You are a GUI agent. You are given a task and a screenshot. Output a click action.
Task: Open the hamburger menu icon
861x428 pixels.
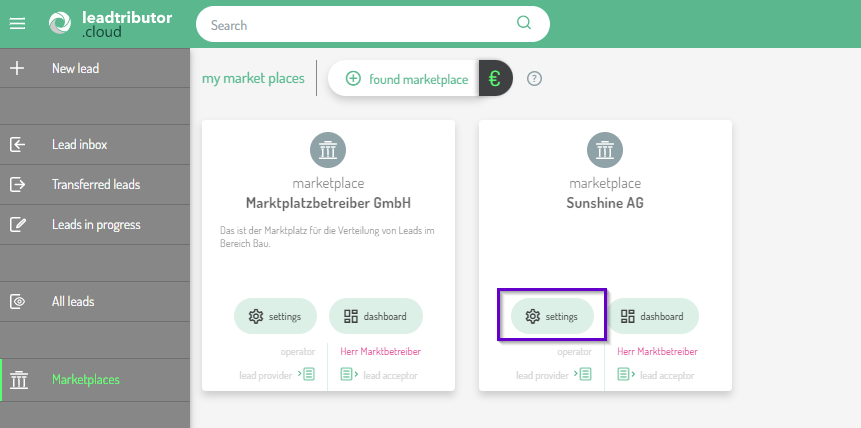[17, 24]
